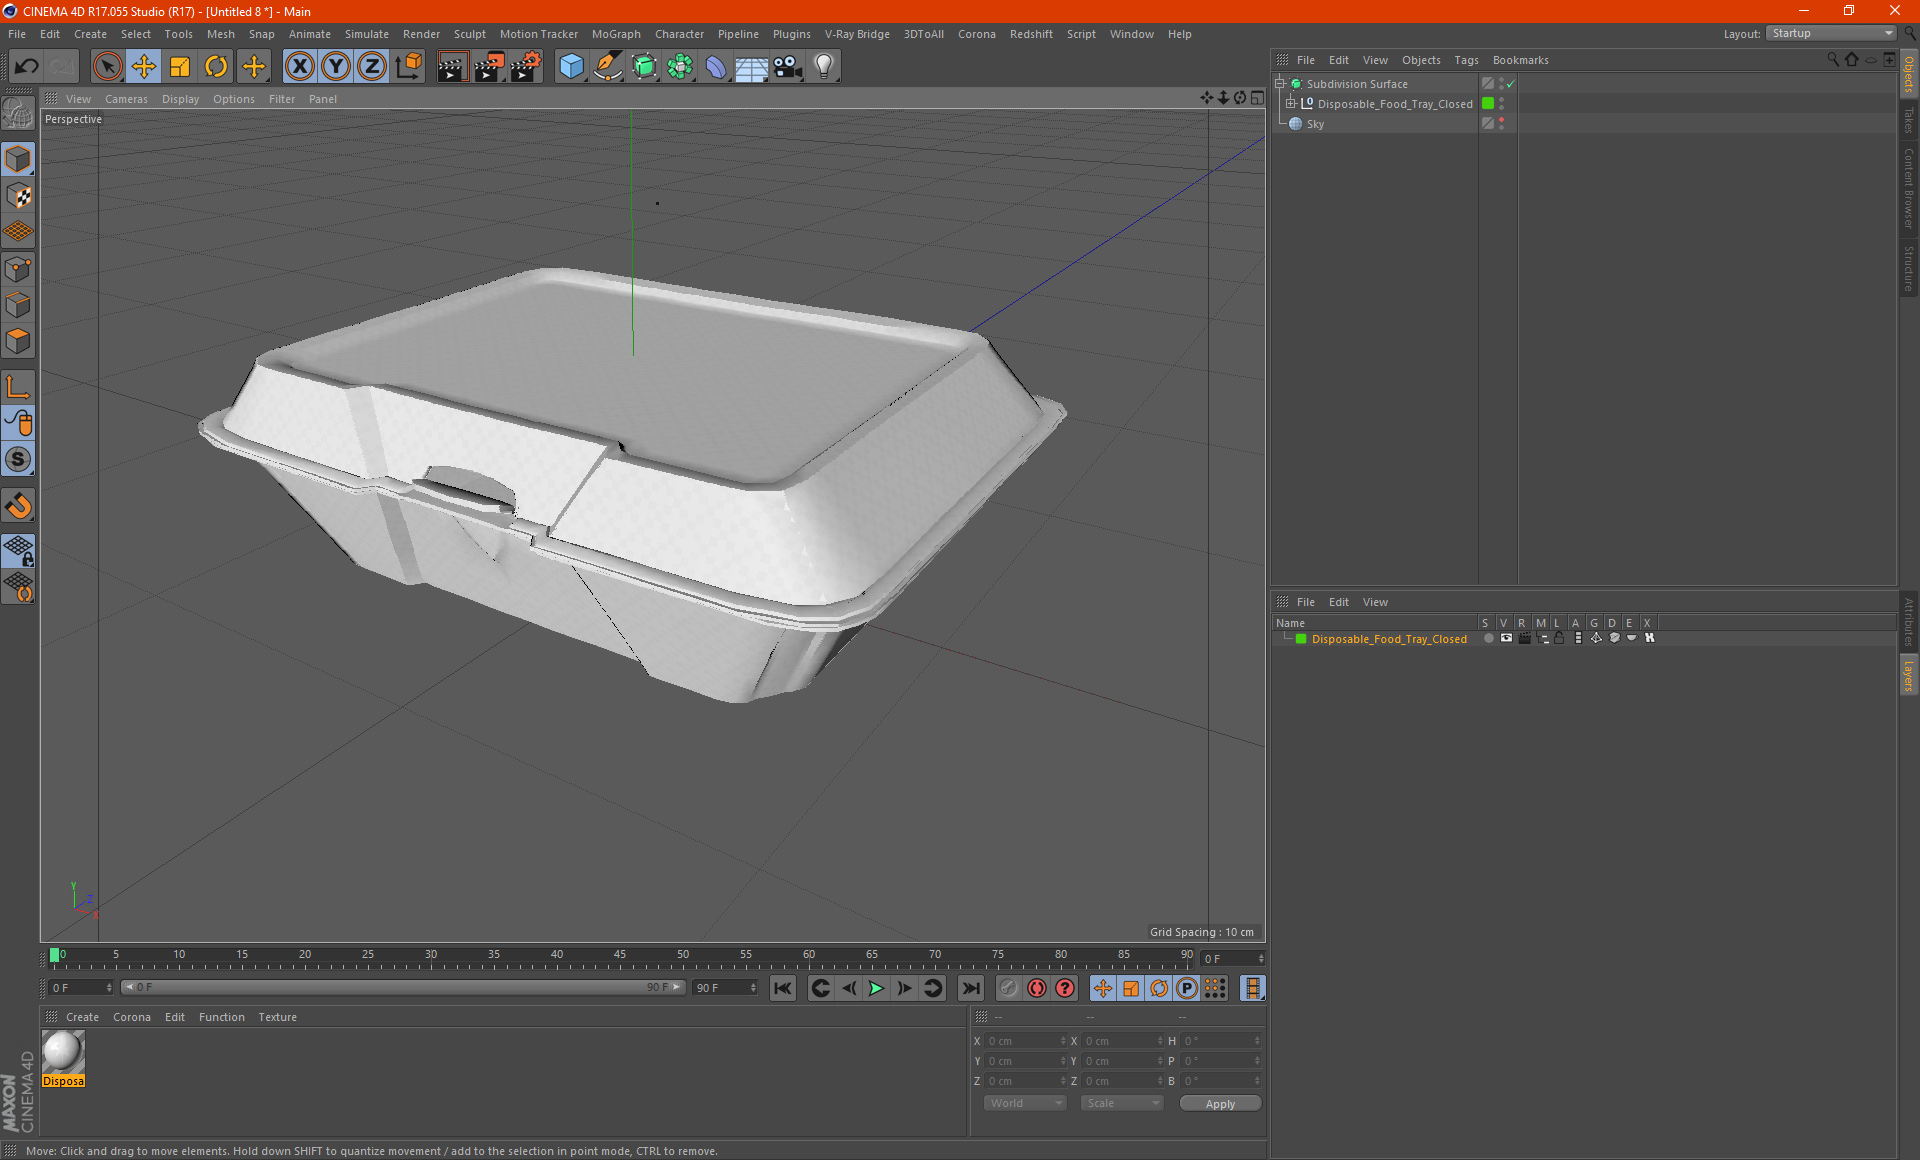The image size is (1920, 1160).
Task: Open the Array modeling objects
Action: [x=680, y=67]
